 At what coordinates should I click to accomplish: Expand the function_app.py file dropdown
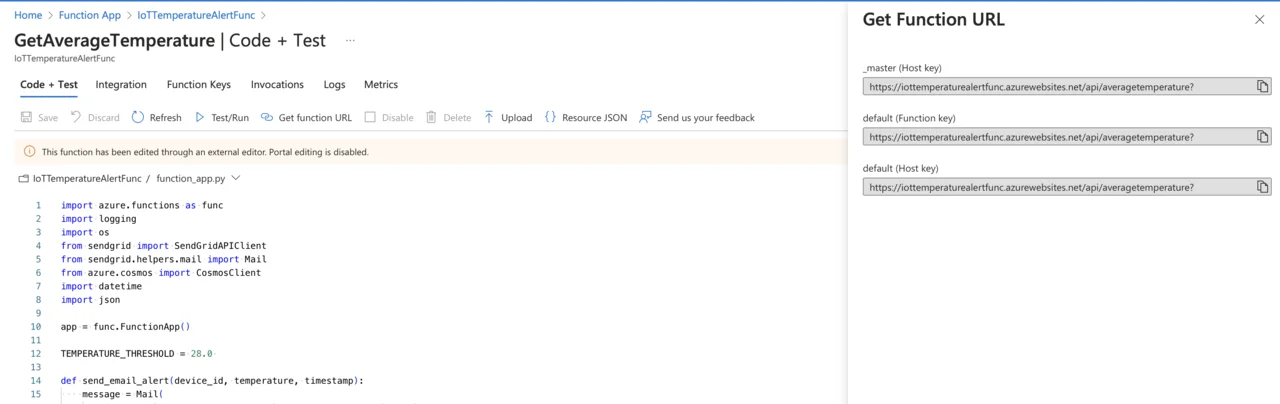(236, 178)
